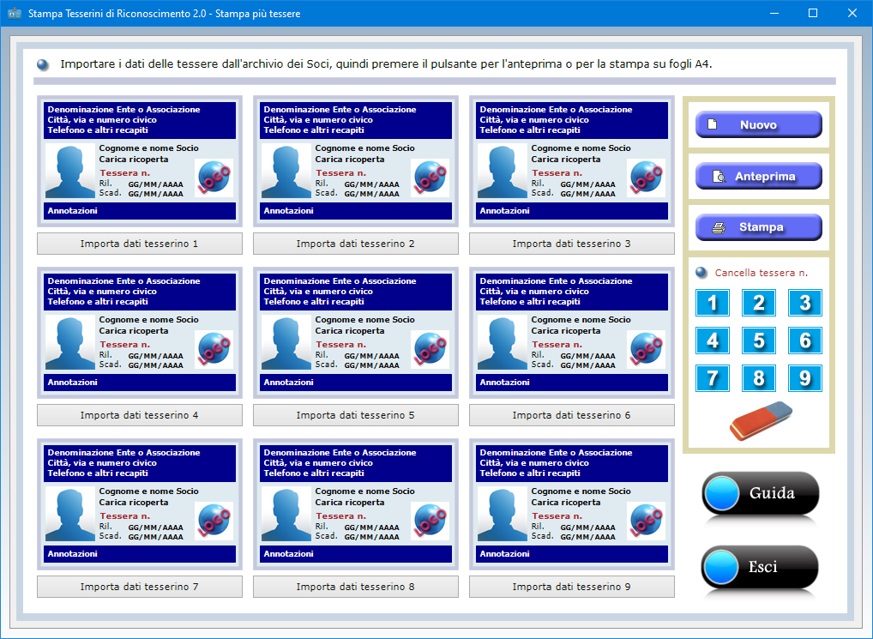Click Importa dati tesserino 2

point(356,244)
